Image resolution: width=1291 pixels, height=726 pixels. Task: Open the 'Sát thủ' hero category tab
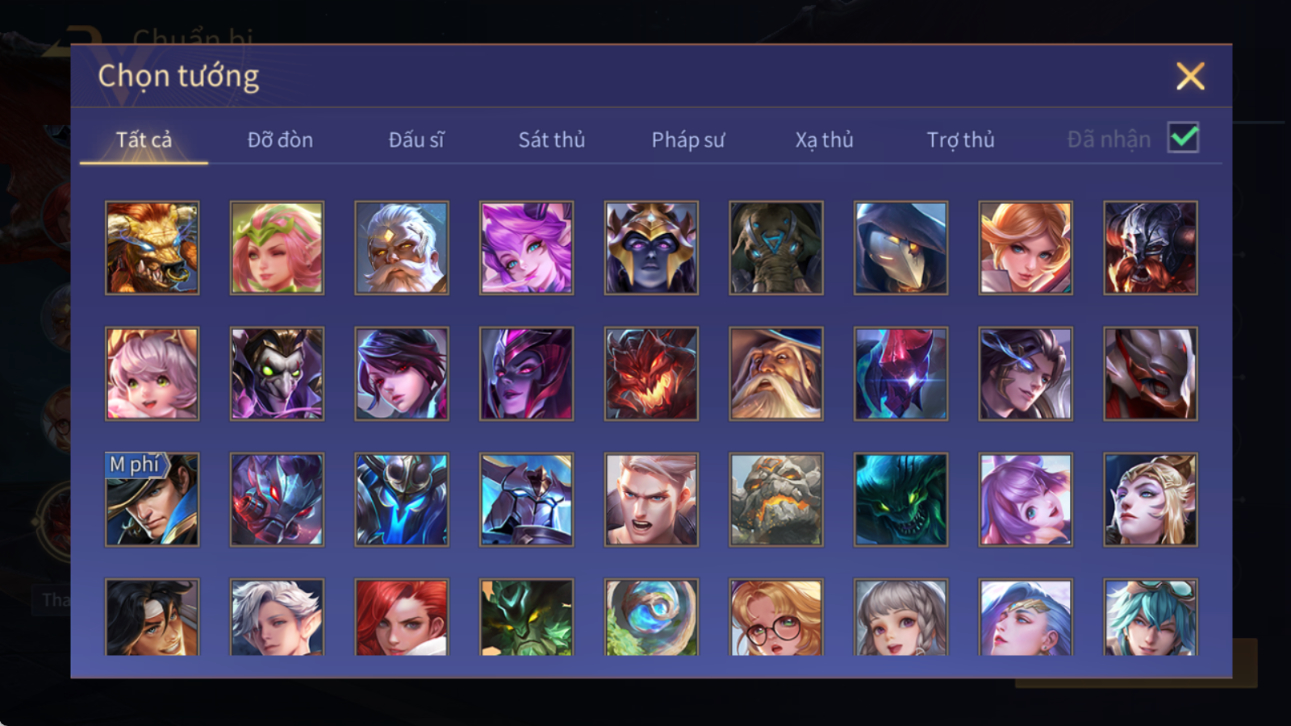click(551, 140)
